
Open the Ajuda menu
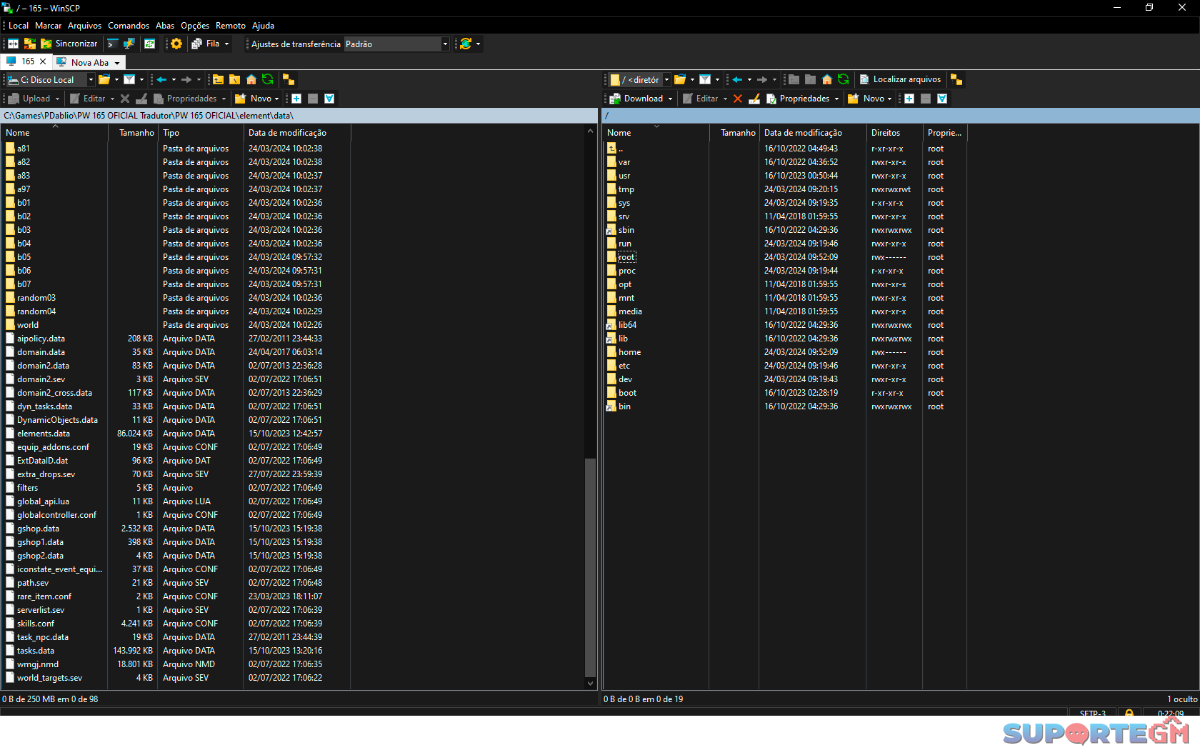click(263, 25)
